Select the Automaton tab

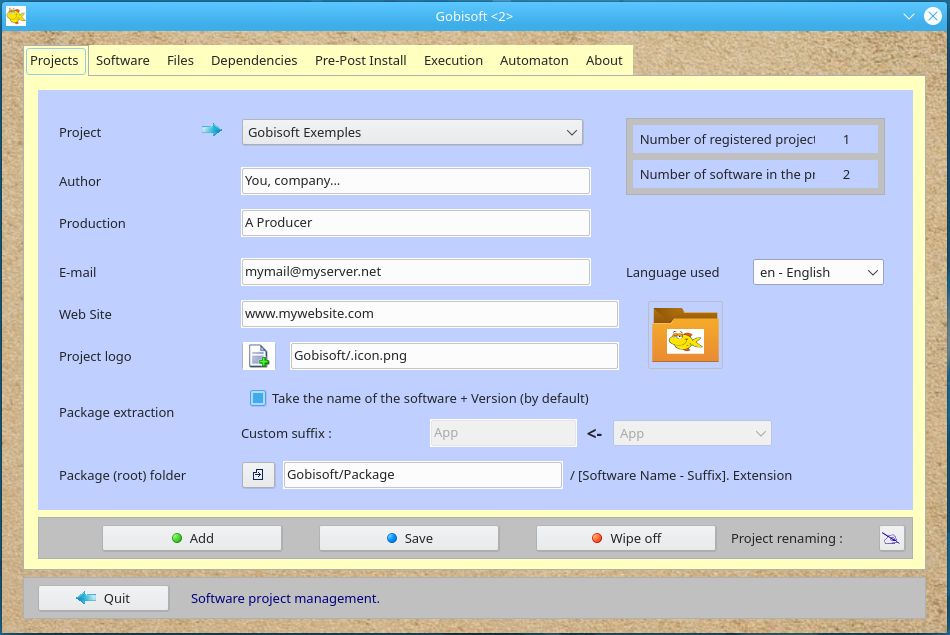(x=534, y=60)
